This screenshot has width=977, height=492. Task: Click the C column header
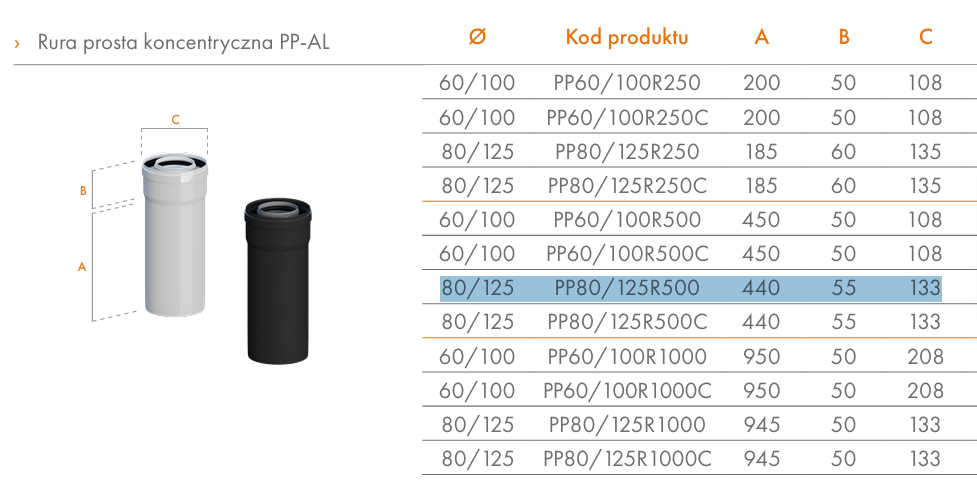(926, 37)
